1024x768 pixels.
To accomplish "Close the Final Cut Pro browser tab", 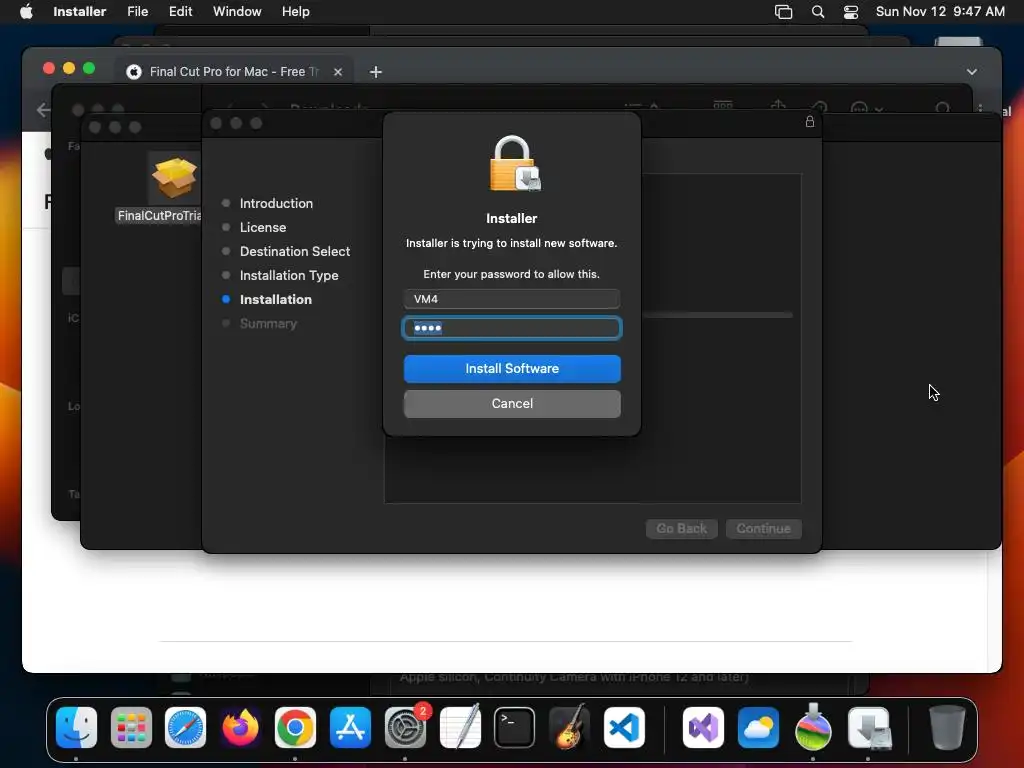I will 338,72.
